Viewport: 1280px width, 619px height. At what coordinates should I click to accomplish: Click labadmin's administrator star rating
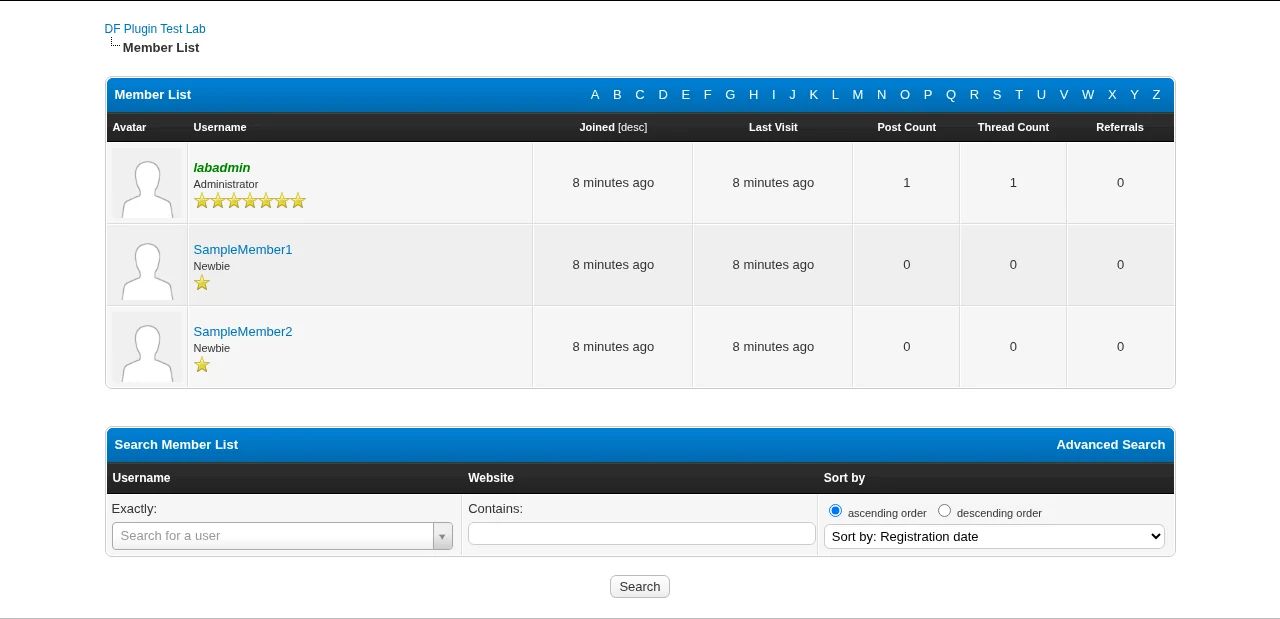pos(249,201)
